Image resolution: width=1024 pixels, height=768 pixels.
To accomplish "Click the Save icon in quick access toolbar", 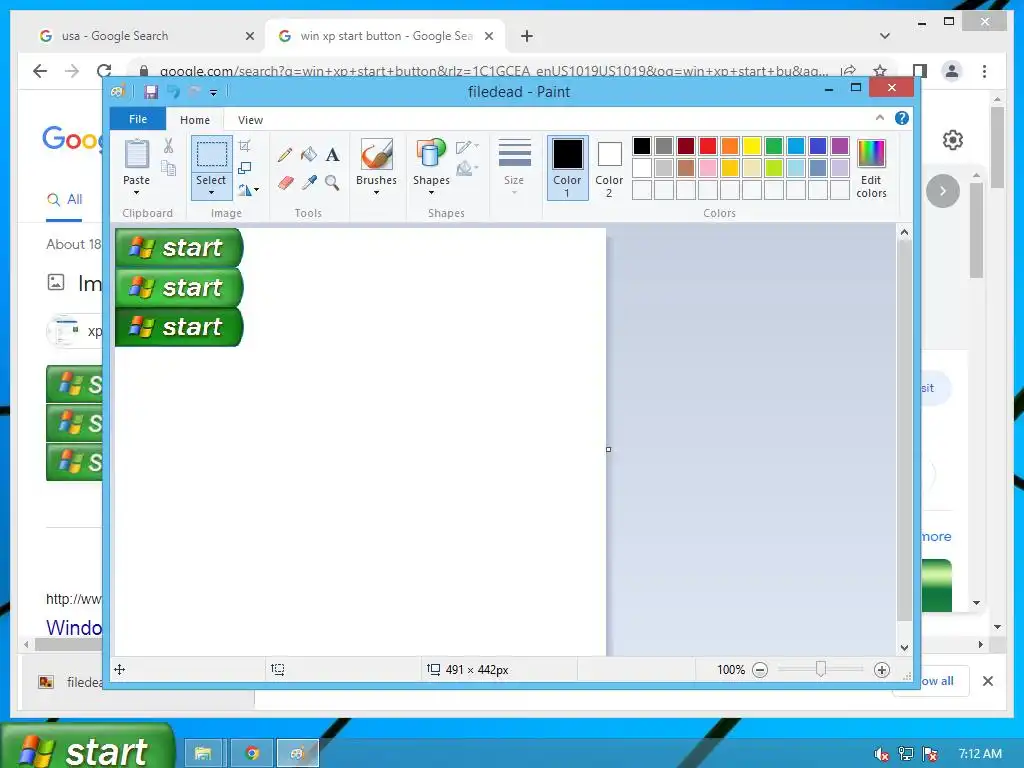I will [x=151, y=92].
